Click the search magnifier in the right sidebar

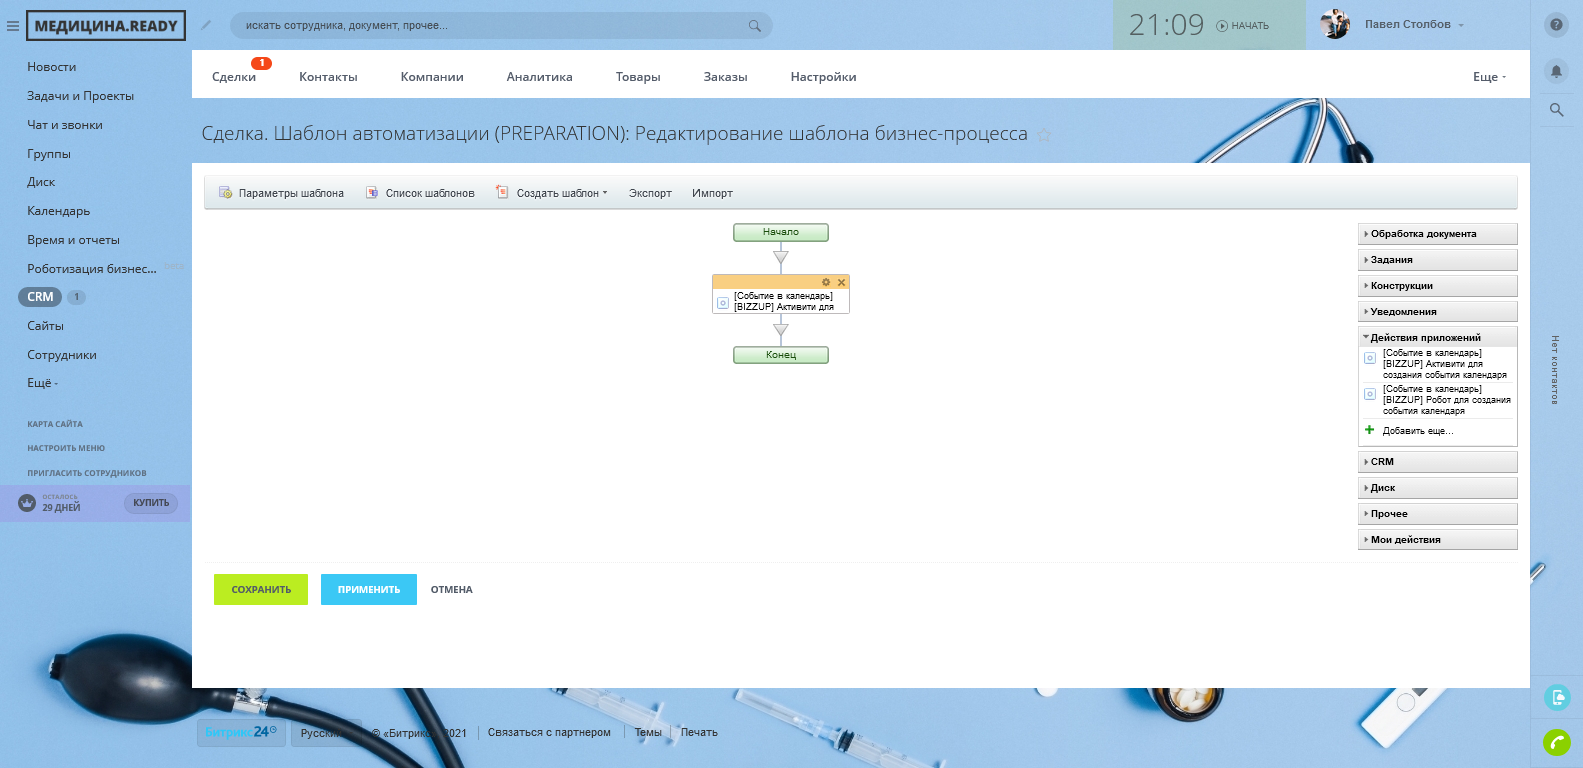1556,110
